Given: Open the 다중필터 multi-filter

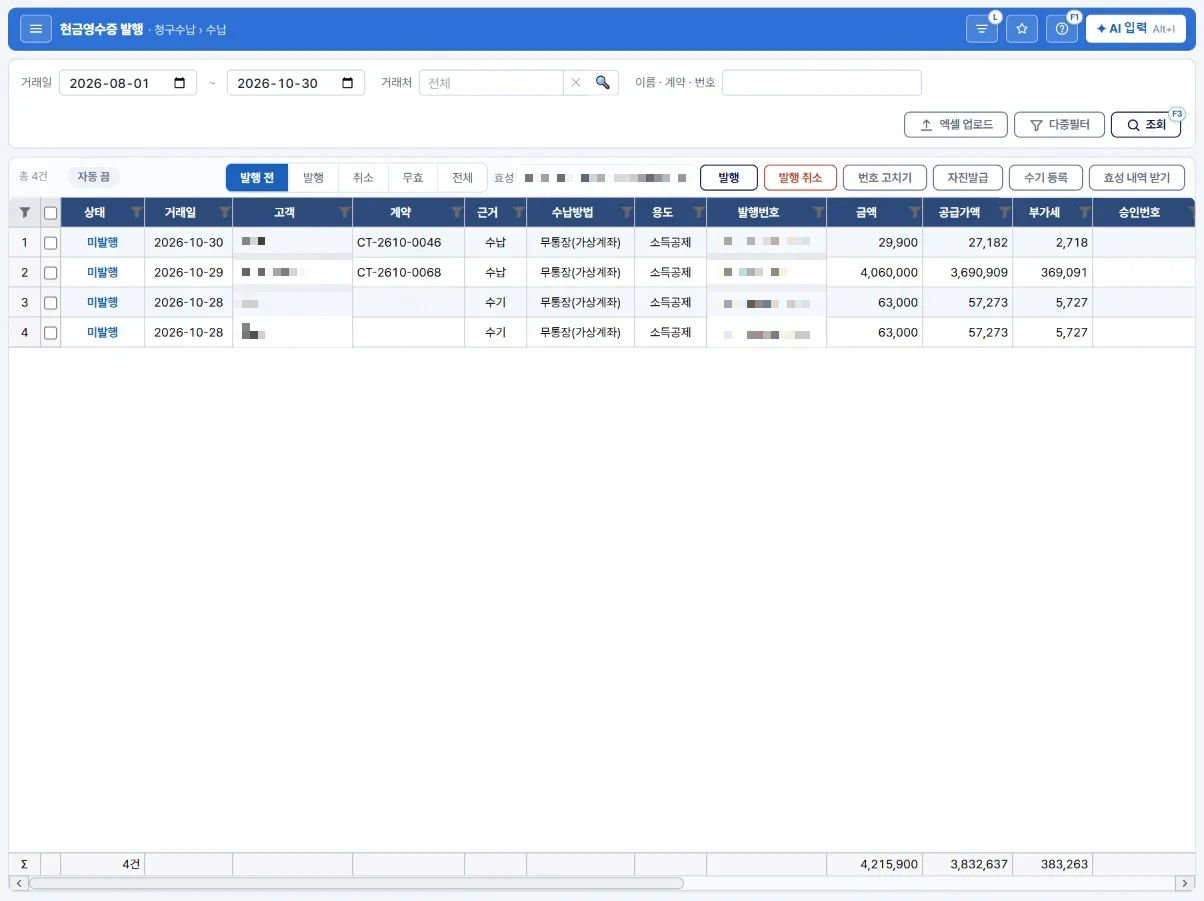Looking at the screenshot, I should tap(1058, 125).
